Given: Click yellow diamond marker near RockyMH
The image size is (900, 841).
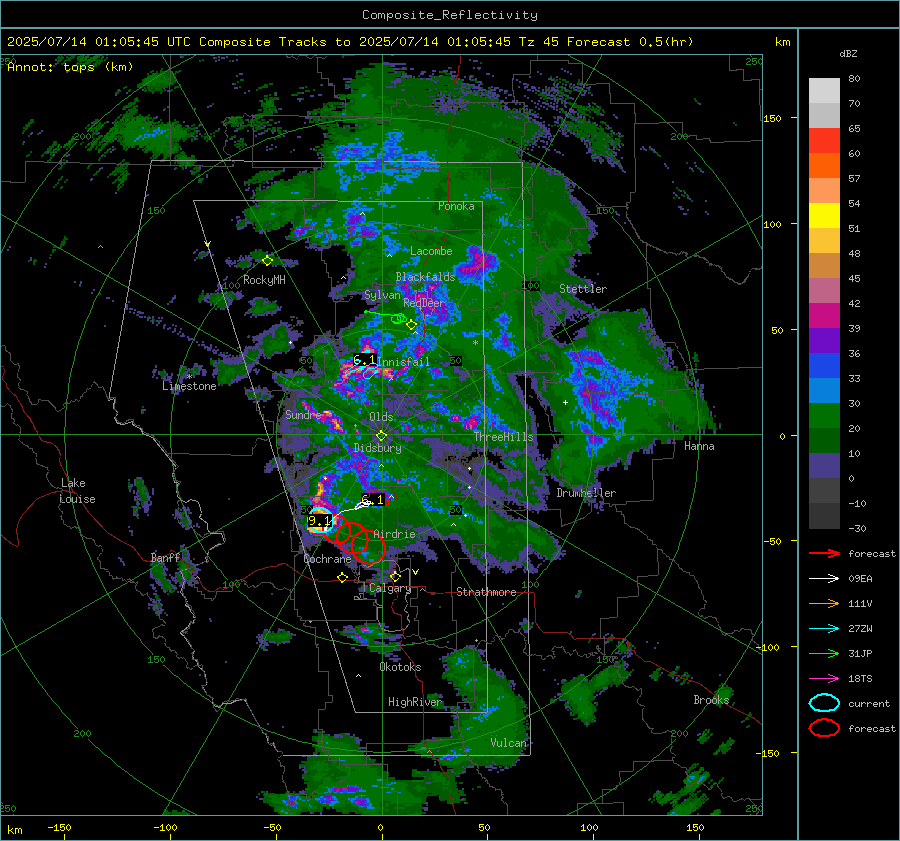Looking at the screenshot, I should 267,261.
